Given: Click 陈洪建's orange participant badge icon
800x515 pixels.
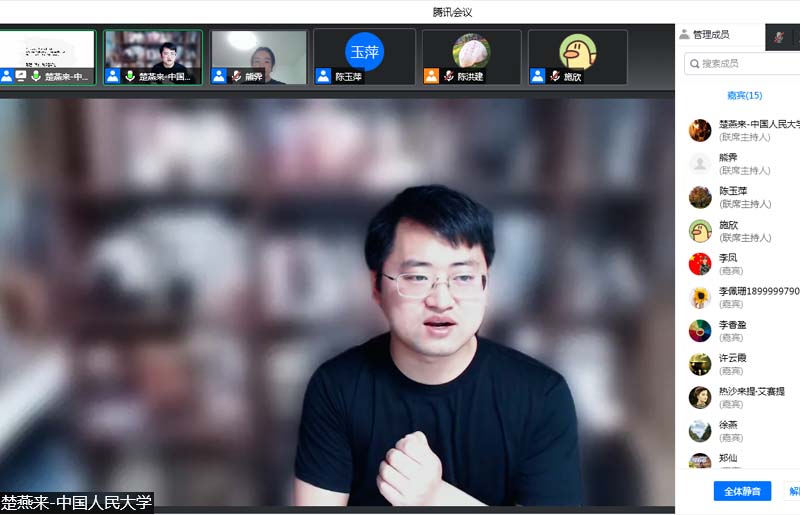Looking at the screenshot, I should point(431,76).
